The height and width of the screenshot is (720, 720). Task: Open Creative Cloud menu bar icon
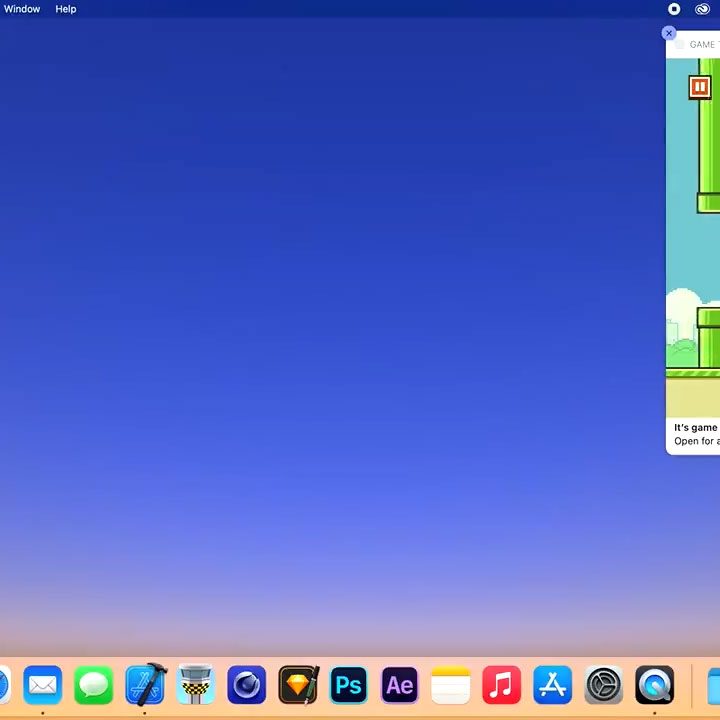(x=702, y=9)
